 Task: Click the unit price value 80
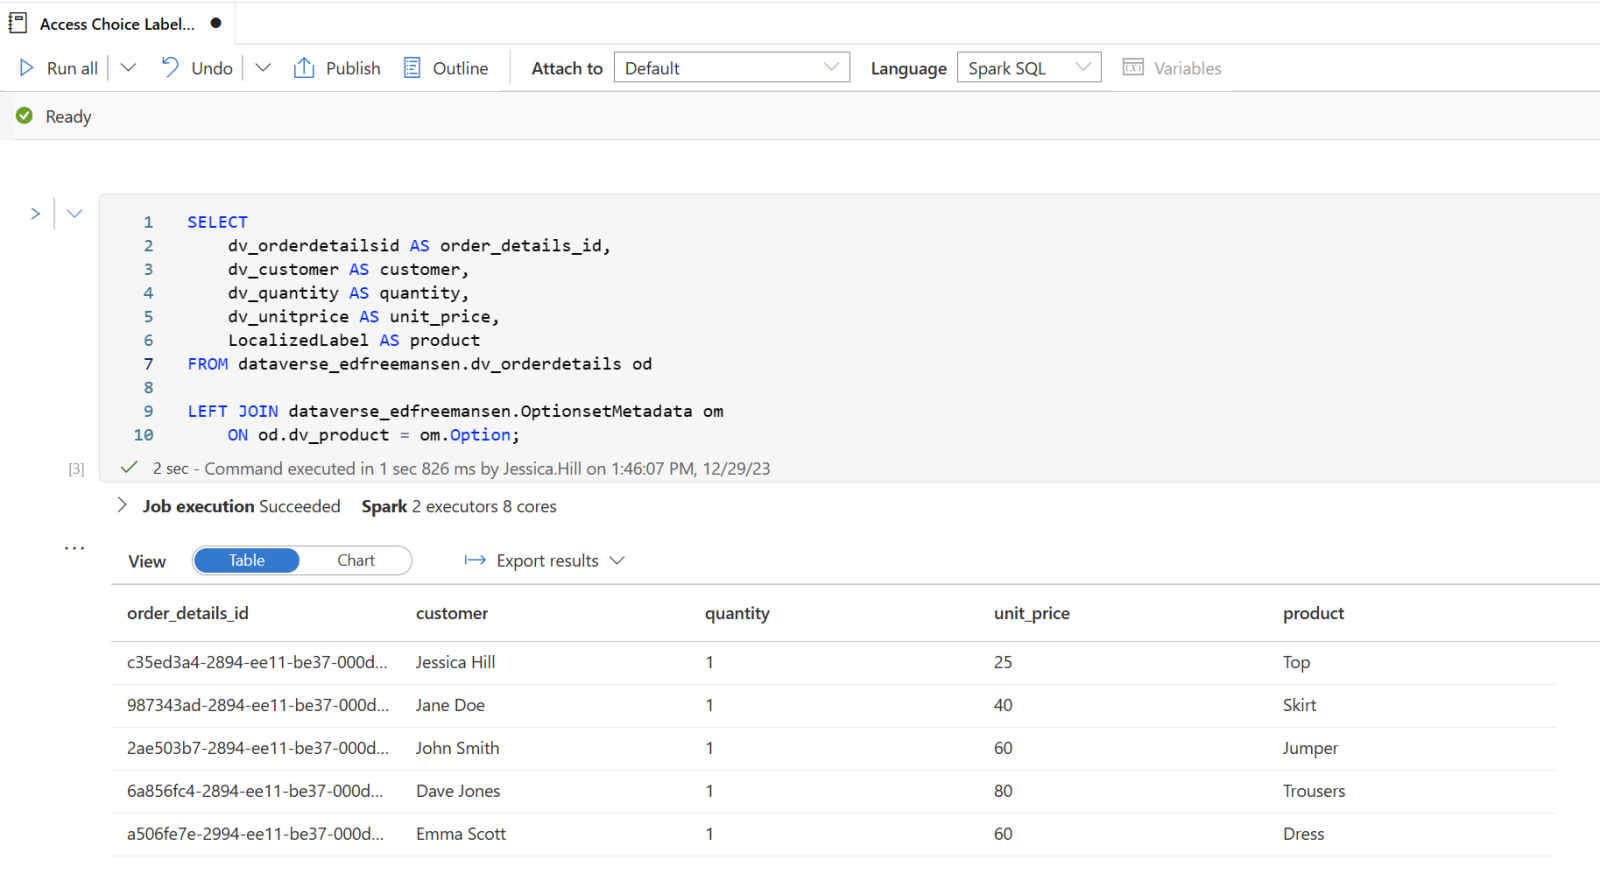coord(1003,791)
